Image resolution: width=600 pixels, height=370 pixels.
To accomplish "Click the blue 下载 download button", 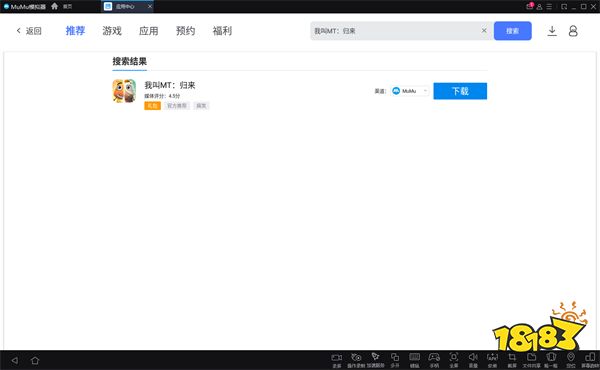I will (460, 91).
